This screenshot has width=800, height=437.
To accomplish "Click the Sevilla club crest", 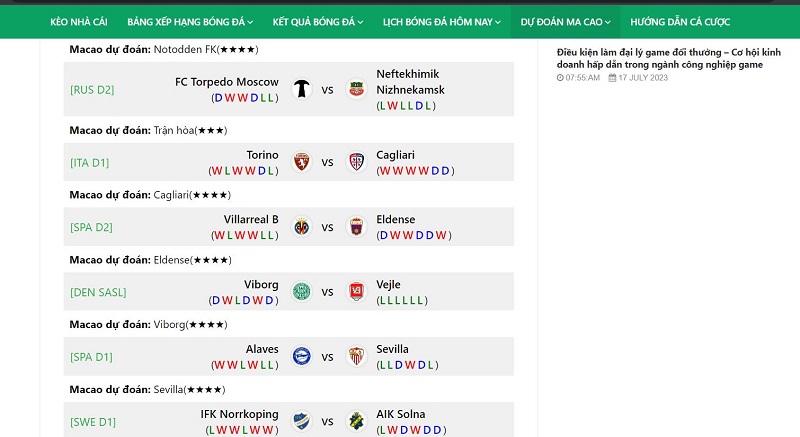I will (357, 356).
